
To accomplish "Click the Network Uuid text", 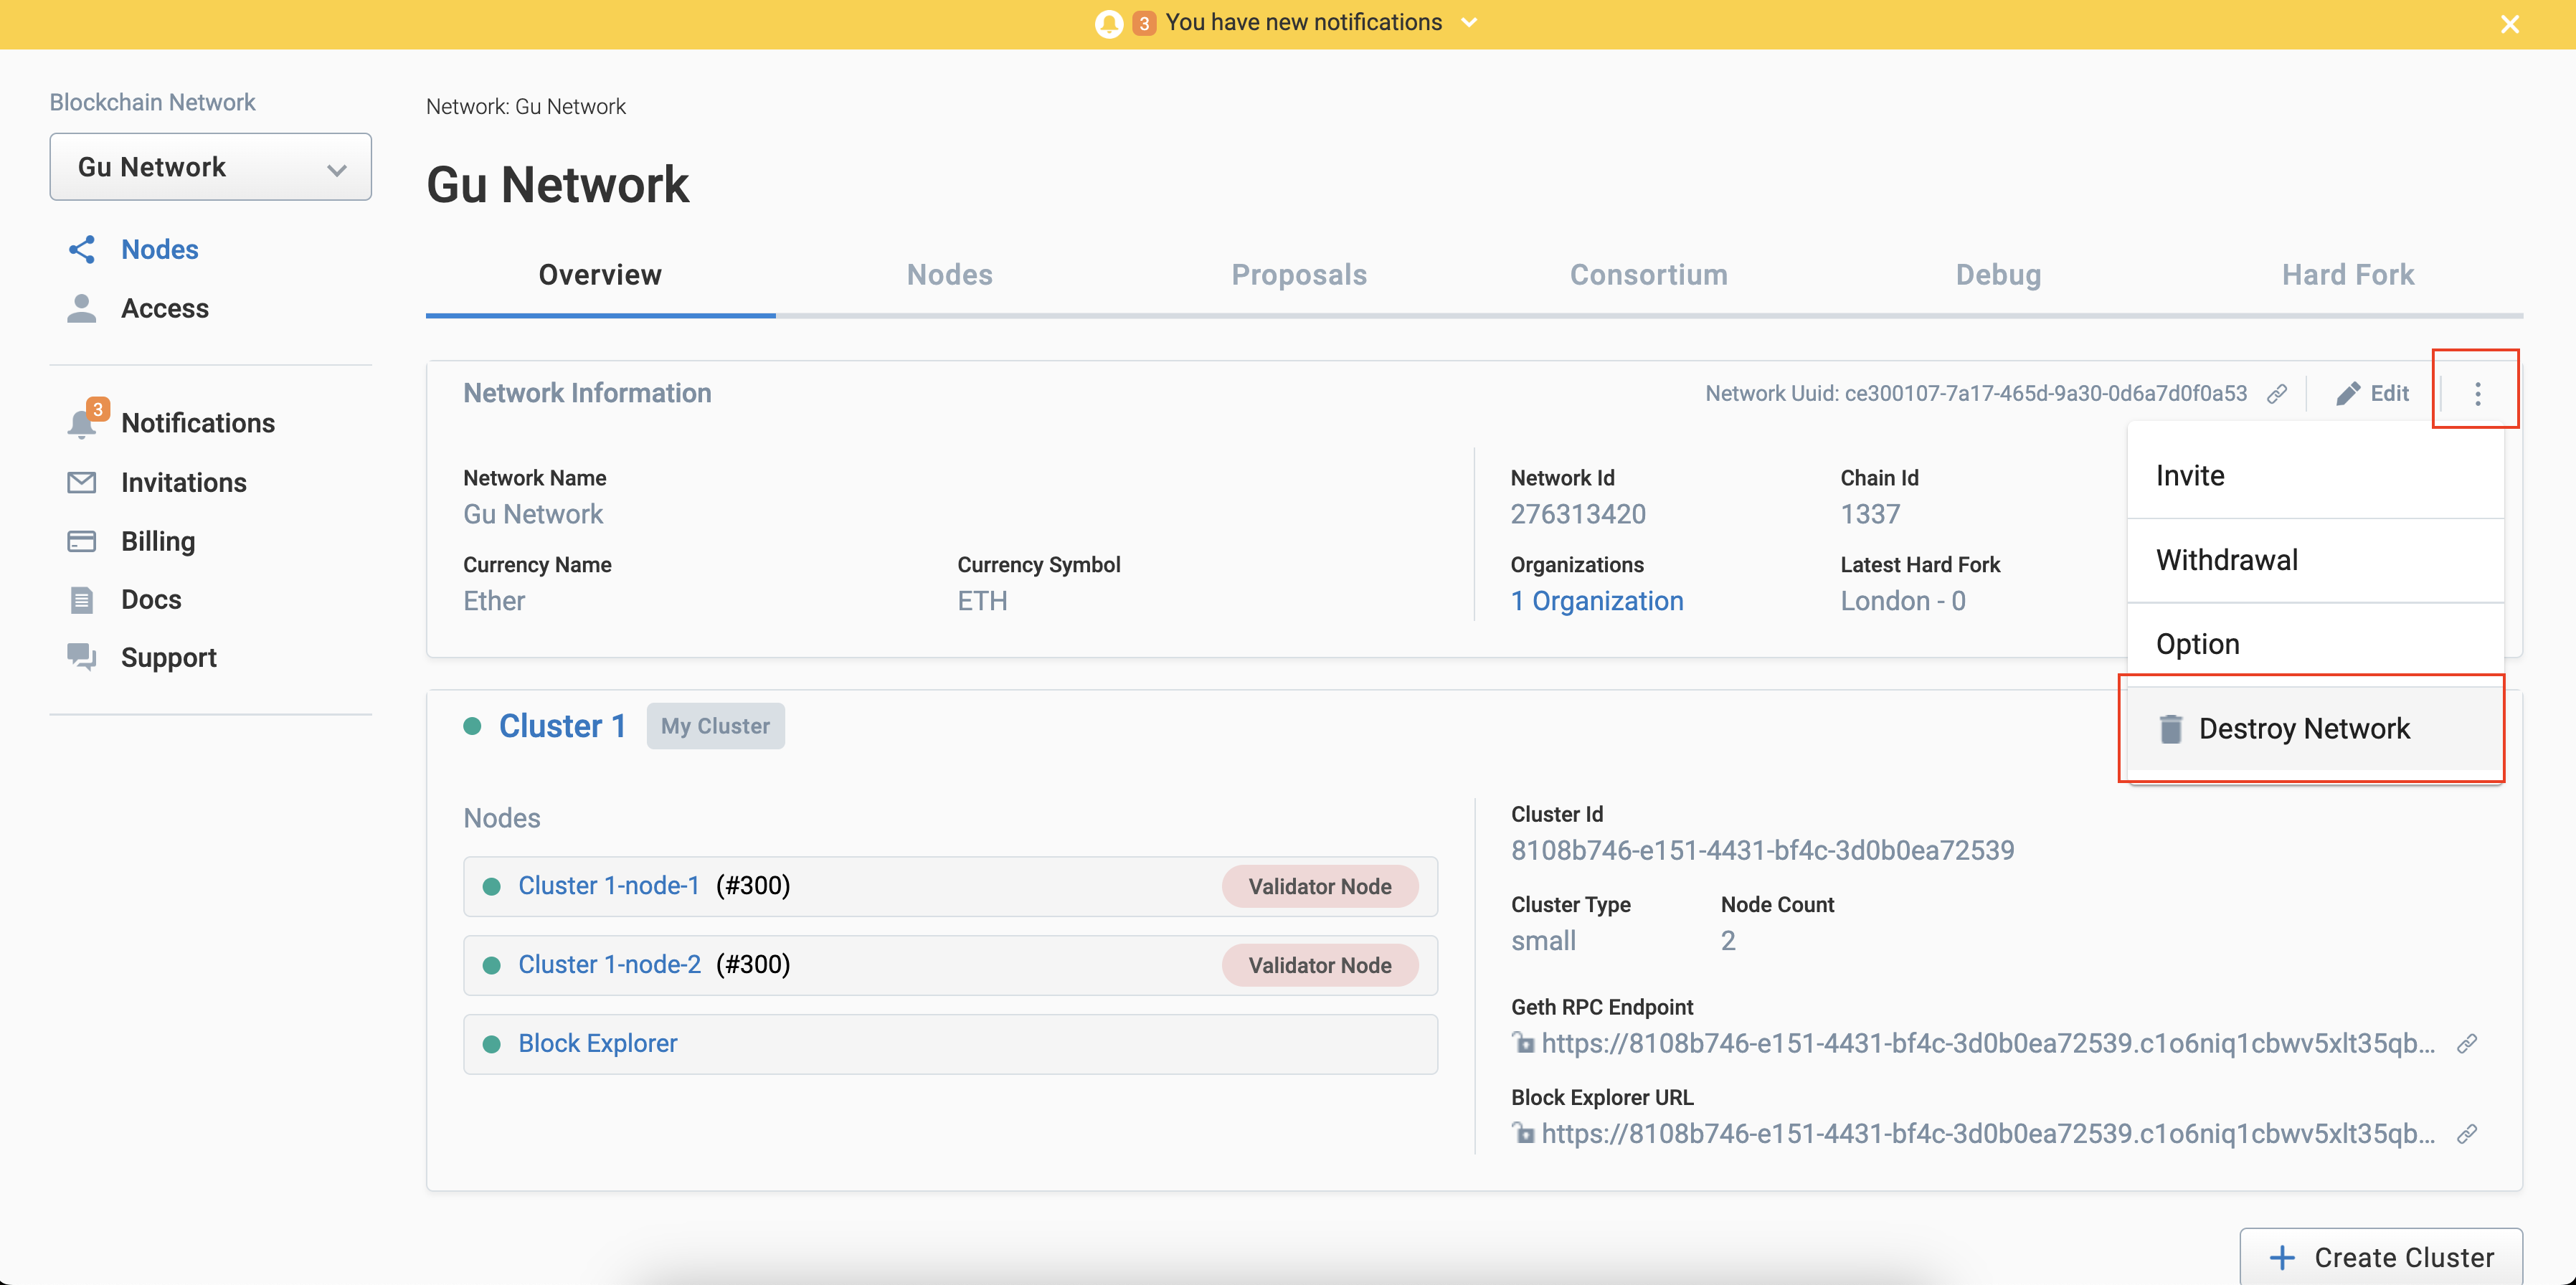I will pyautogui.click(x=1976, y=394).
